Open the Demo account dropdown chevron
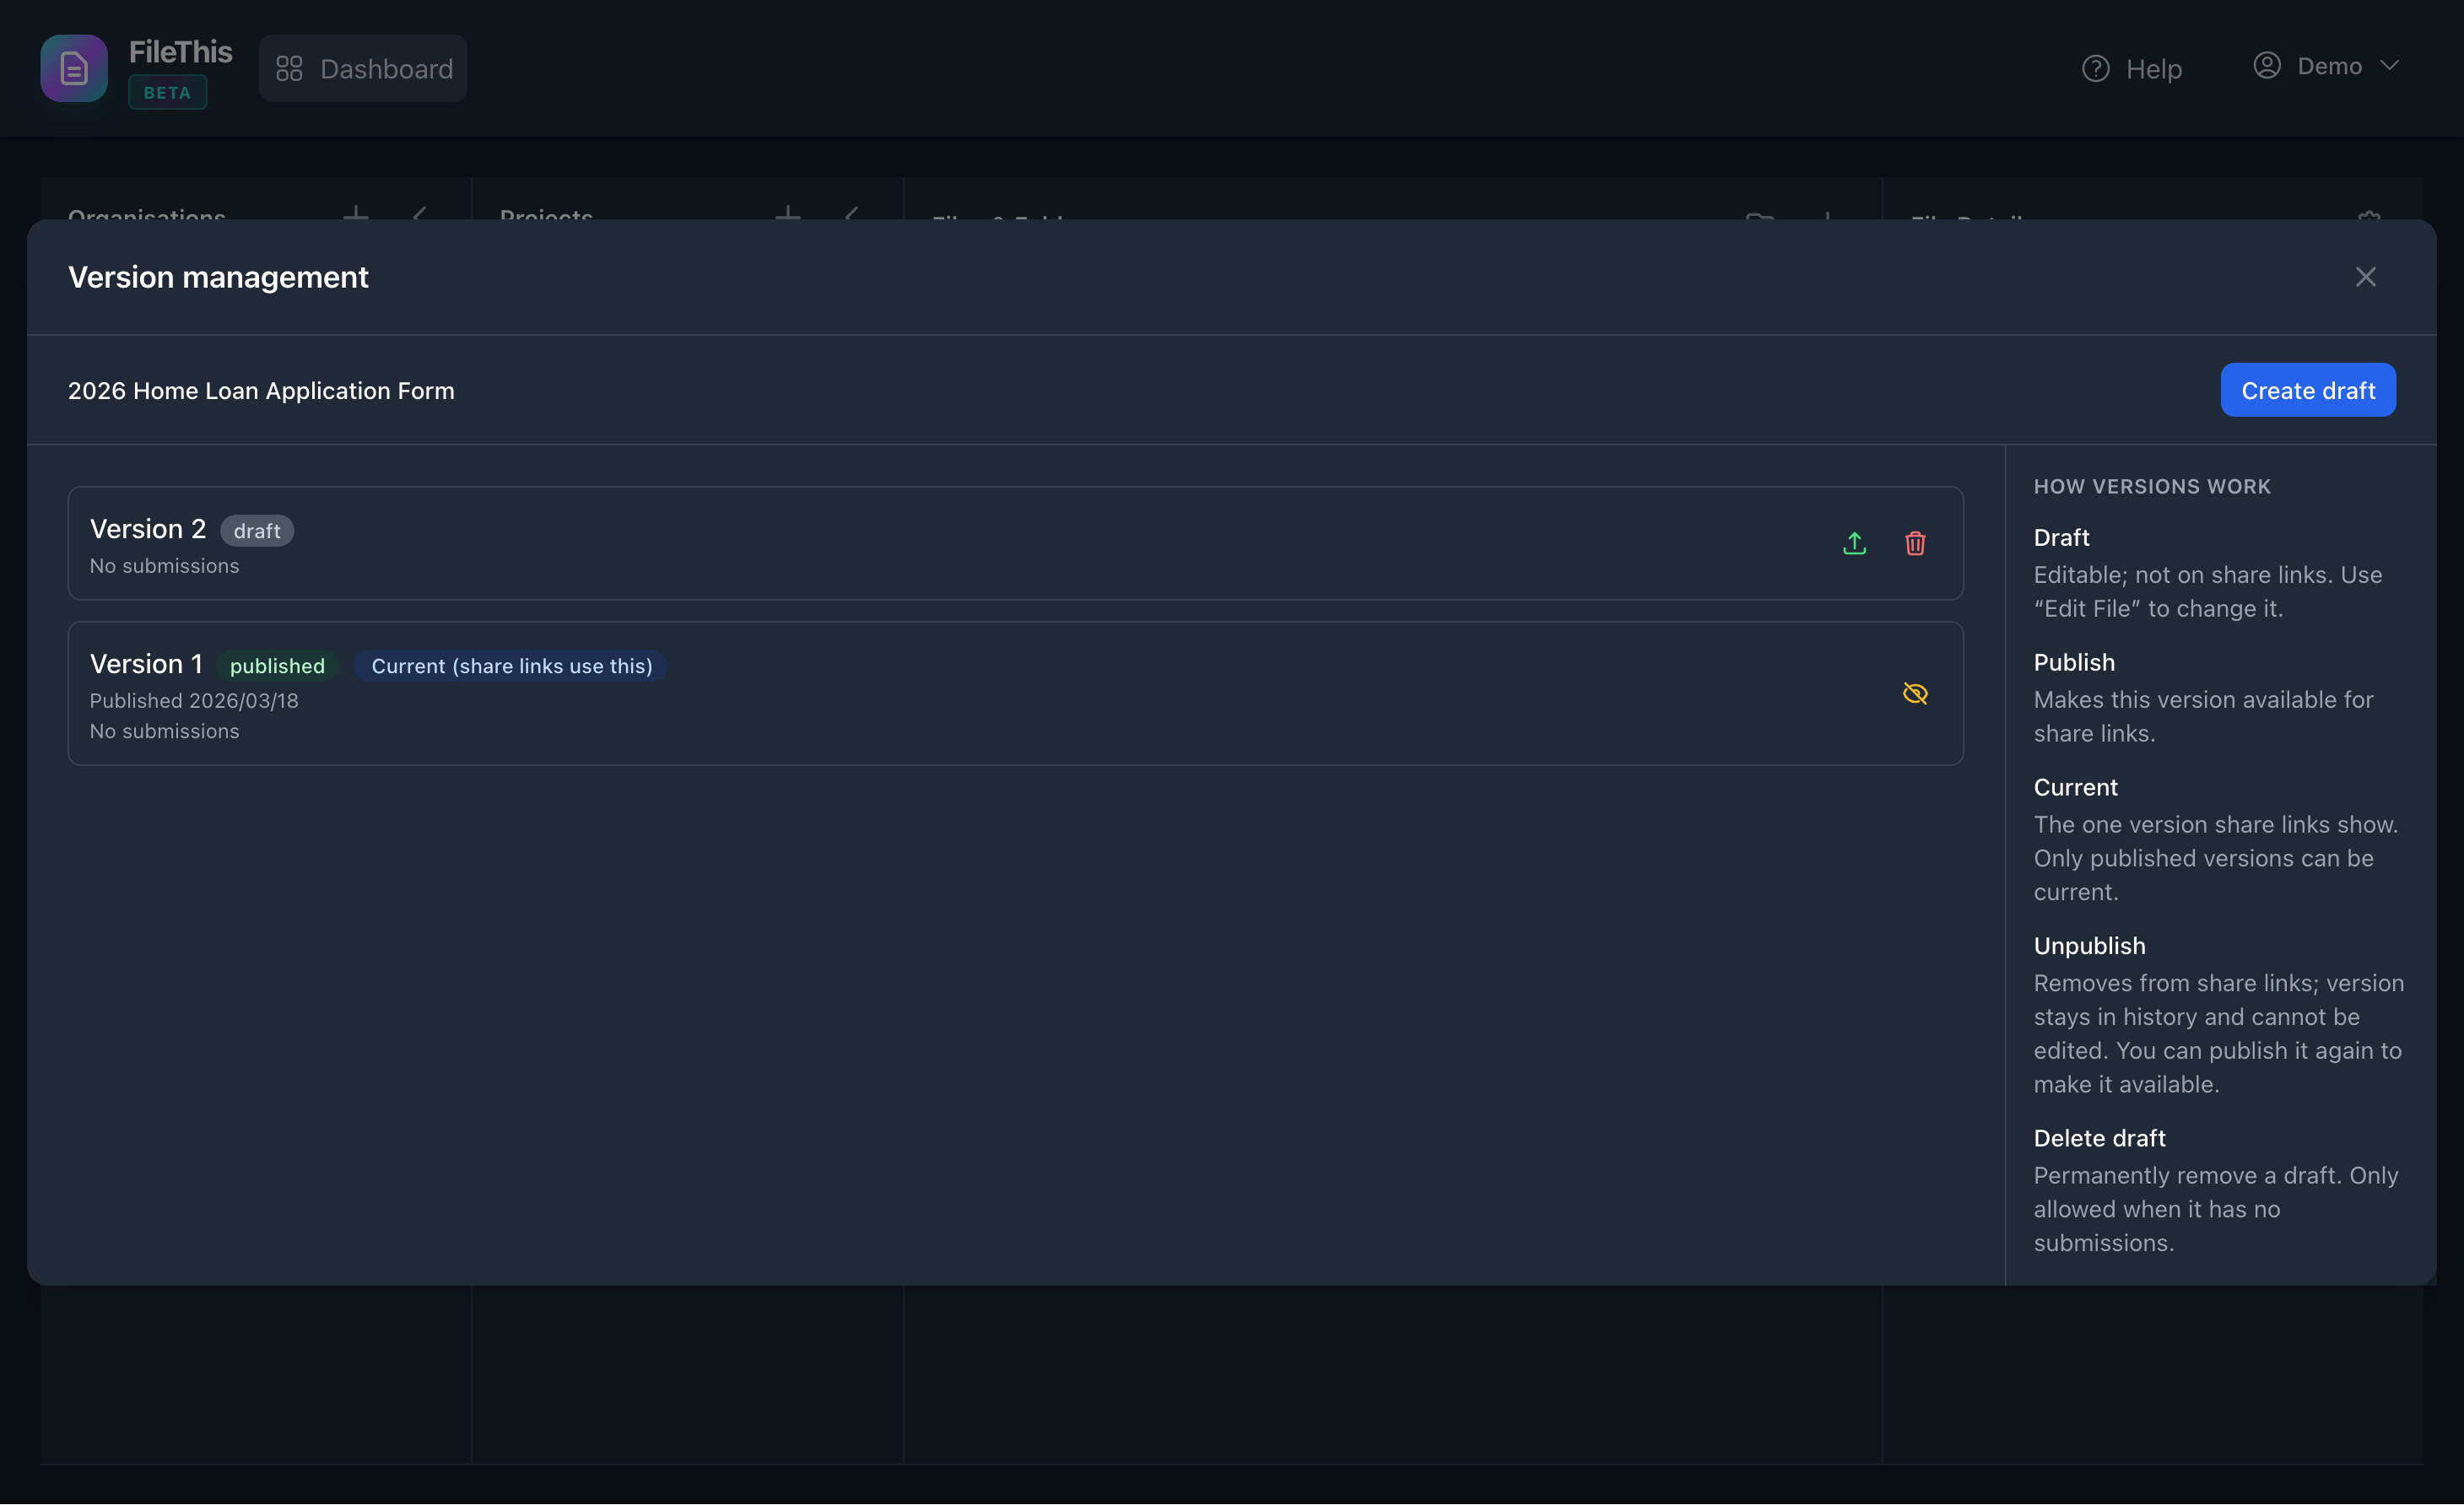 (2391, 66)
